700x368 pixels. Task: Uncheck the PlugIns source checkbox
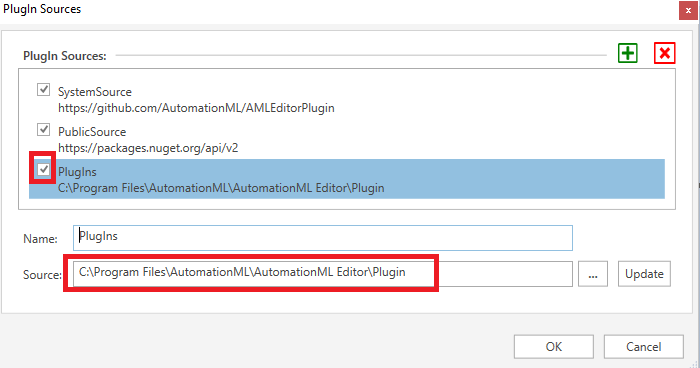pos(43,170)
